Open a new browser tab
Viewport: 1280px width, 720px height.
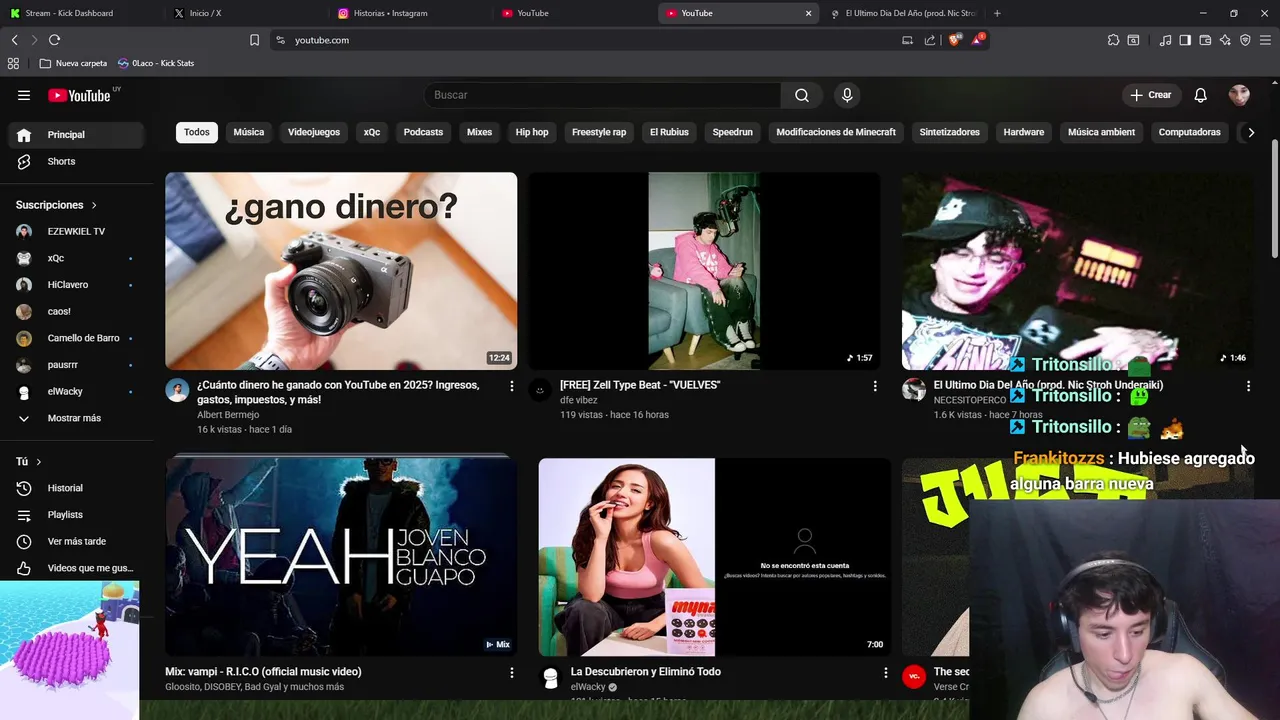(997, 13)
